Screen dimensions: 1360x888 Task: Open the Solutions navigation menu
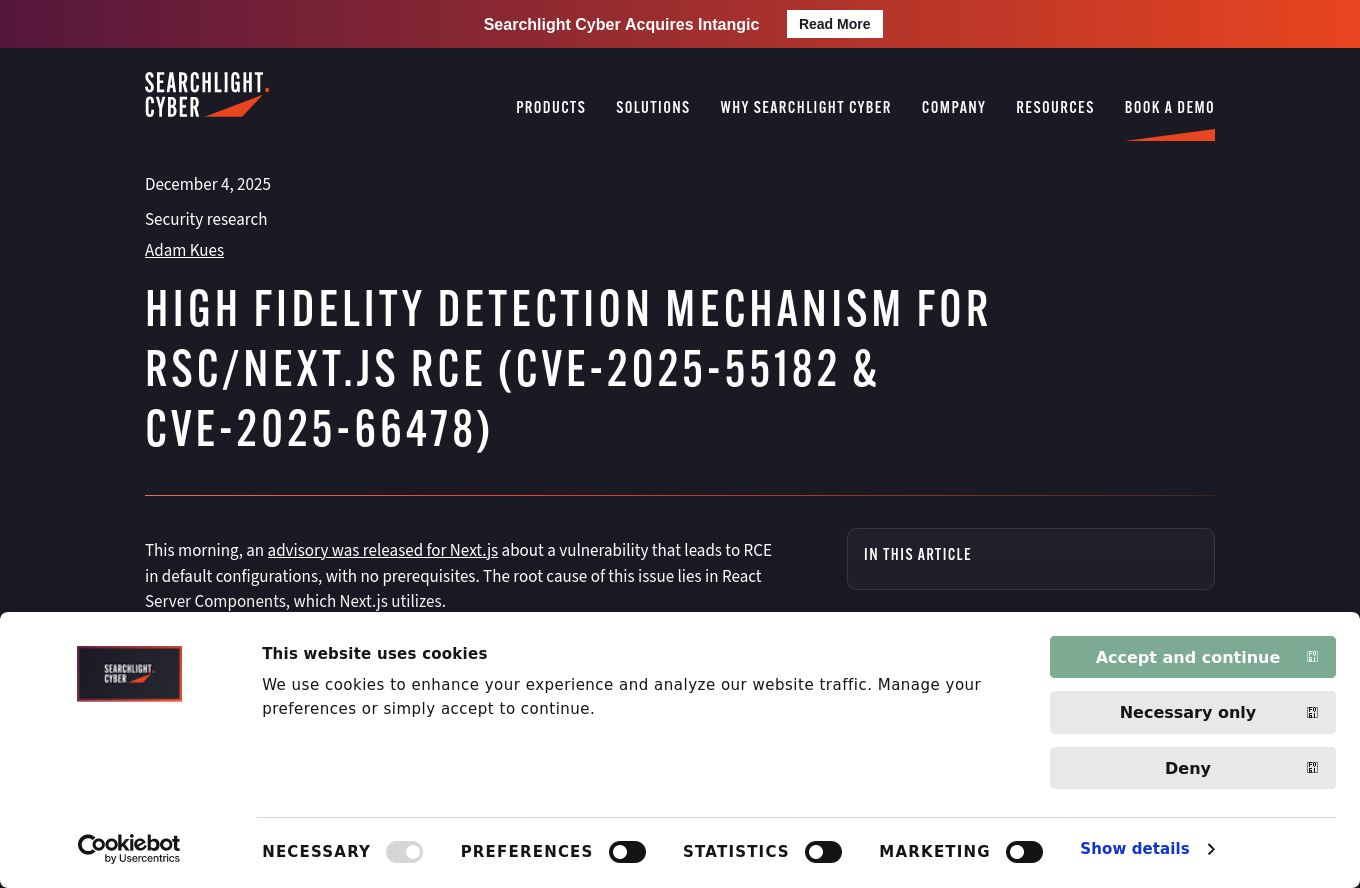pyautogui.click(x=653, y=107)
